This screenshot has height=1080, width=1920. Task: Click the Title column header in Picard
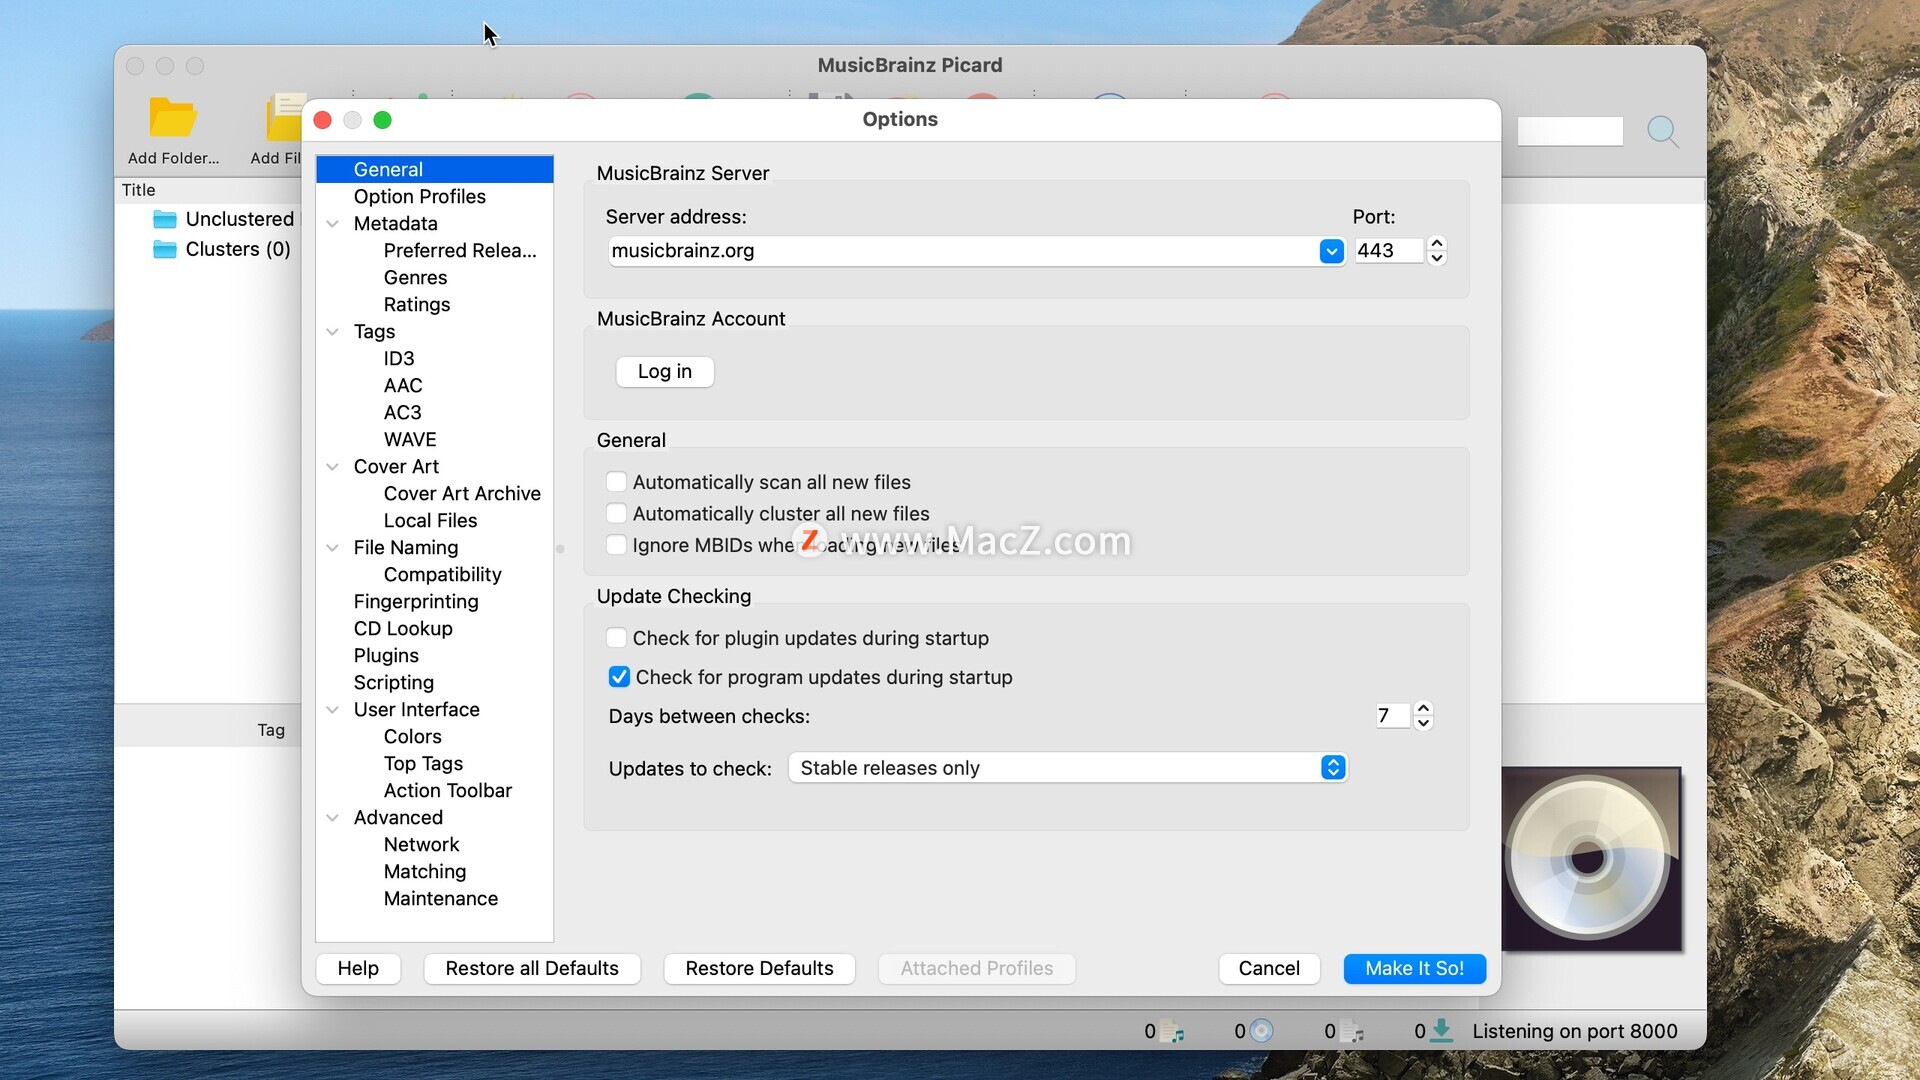click(x=139, y=190)
